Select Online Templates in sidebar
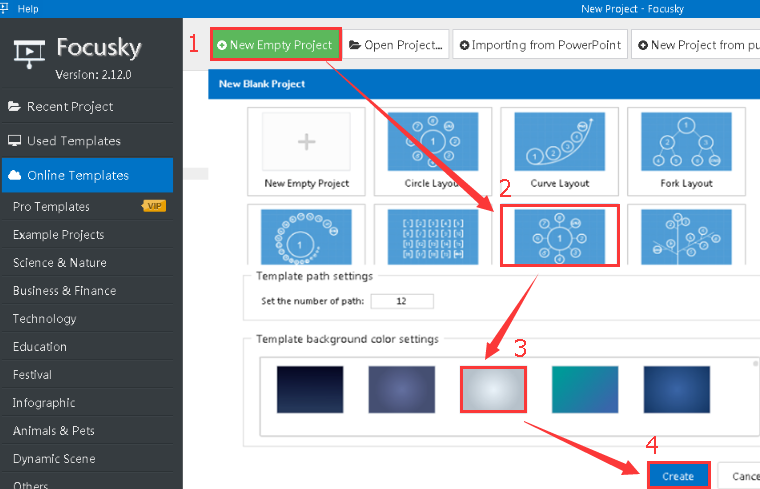760x489 pixels. coord(87,175)
